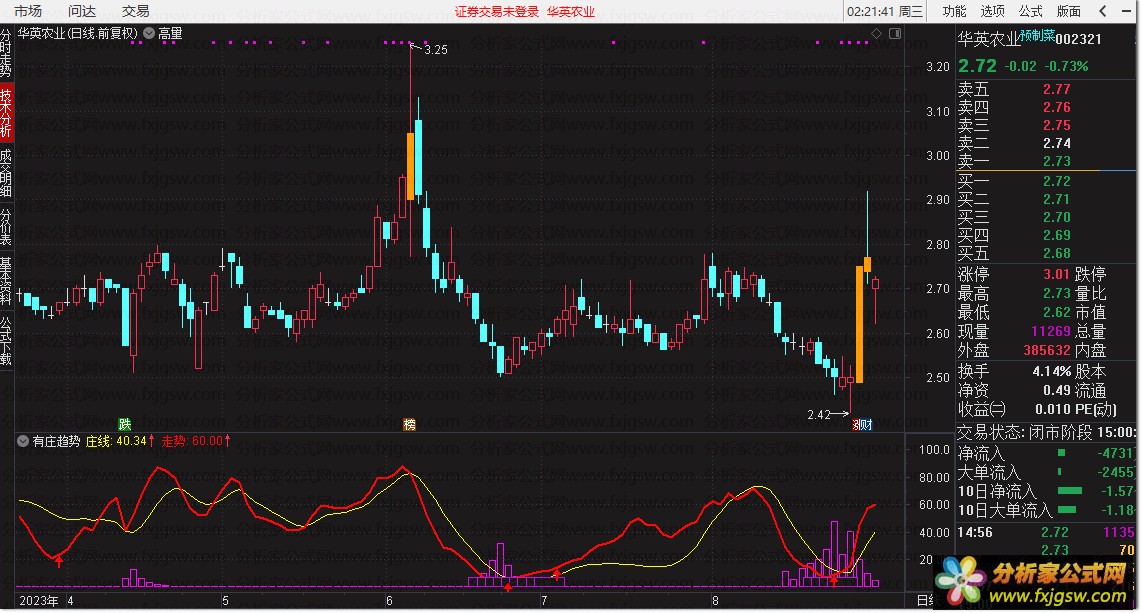Image resolution: width=1143 pixels, height=613 pixels.
Task: Click the 涨停 value 3.01
Action: pos(1056,275)
